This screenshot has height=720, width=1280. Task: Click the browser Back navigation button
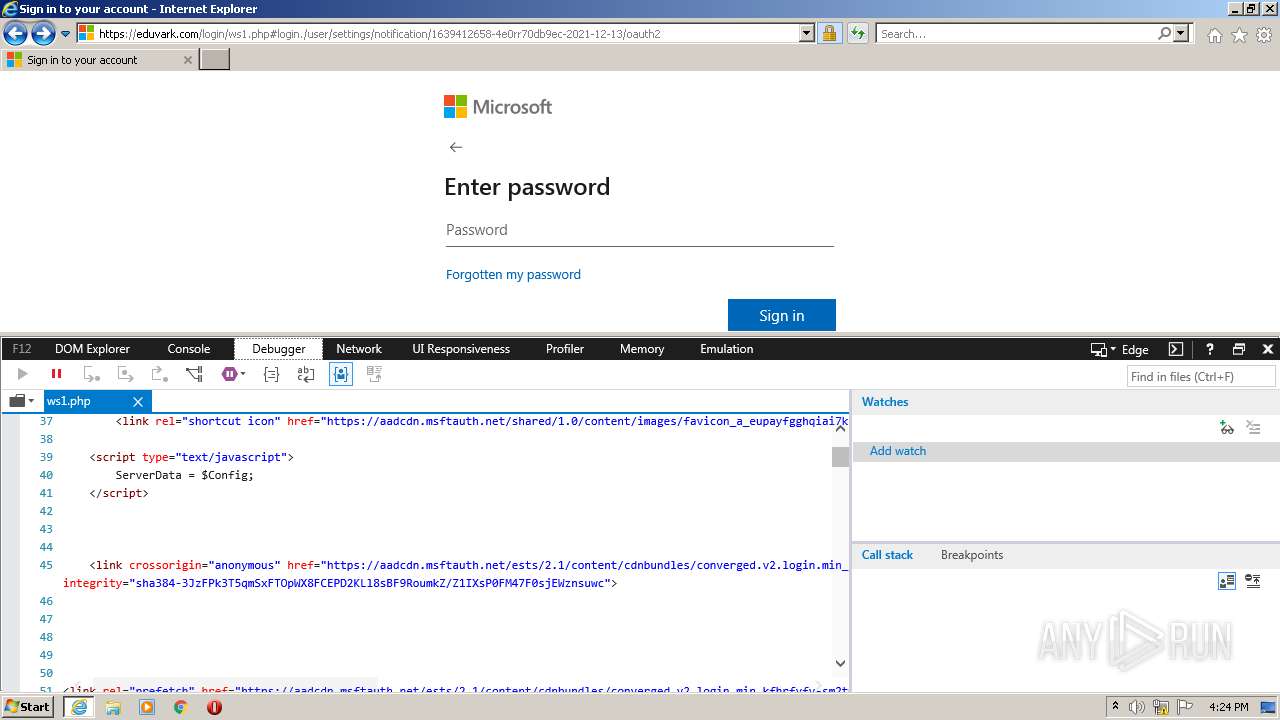pos(15,34)
